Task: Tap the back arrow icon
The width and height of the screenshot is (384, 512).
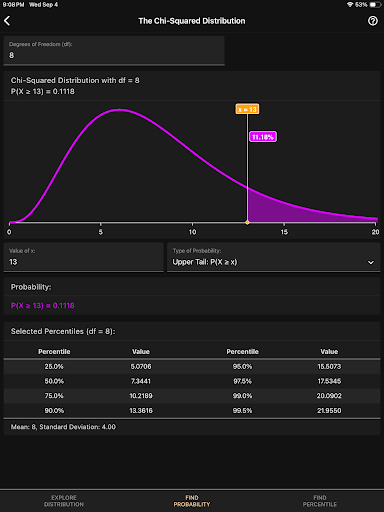Action: tap(7, 21)
